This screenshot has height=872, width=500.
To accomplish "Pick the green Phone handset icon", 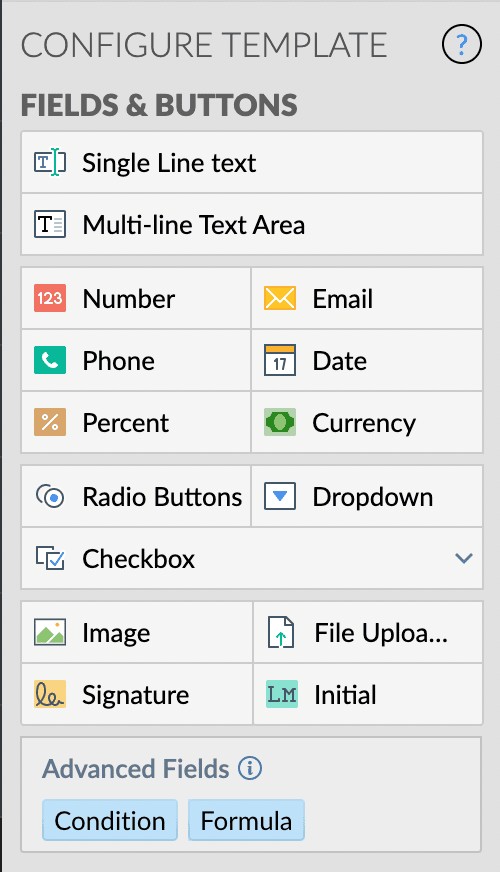I will tap(50, 360).
